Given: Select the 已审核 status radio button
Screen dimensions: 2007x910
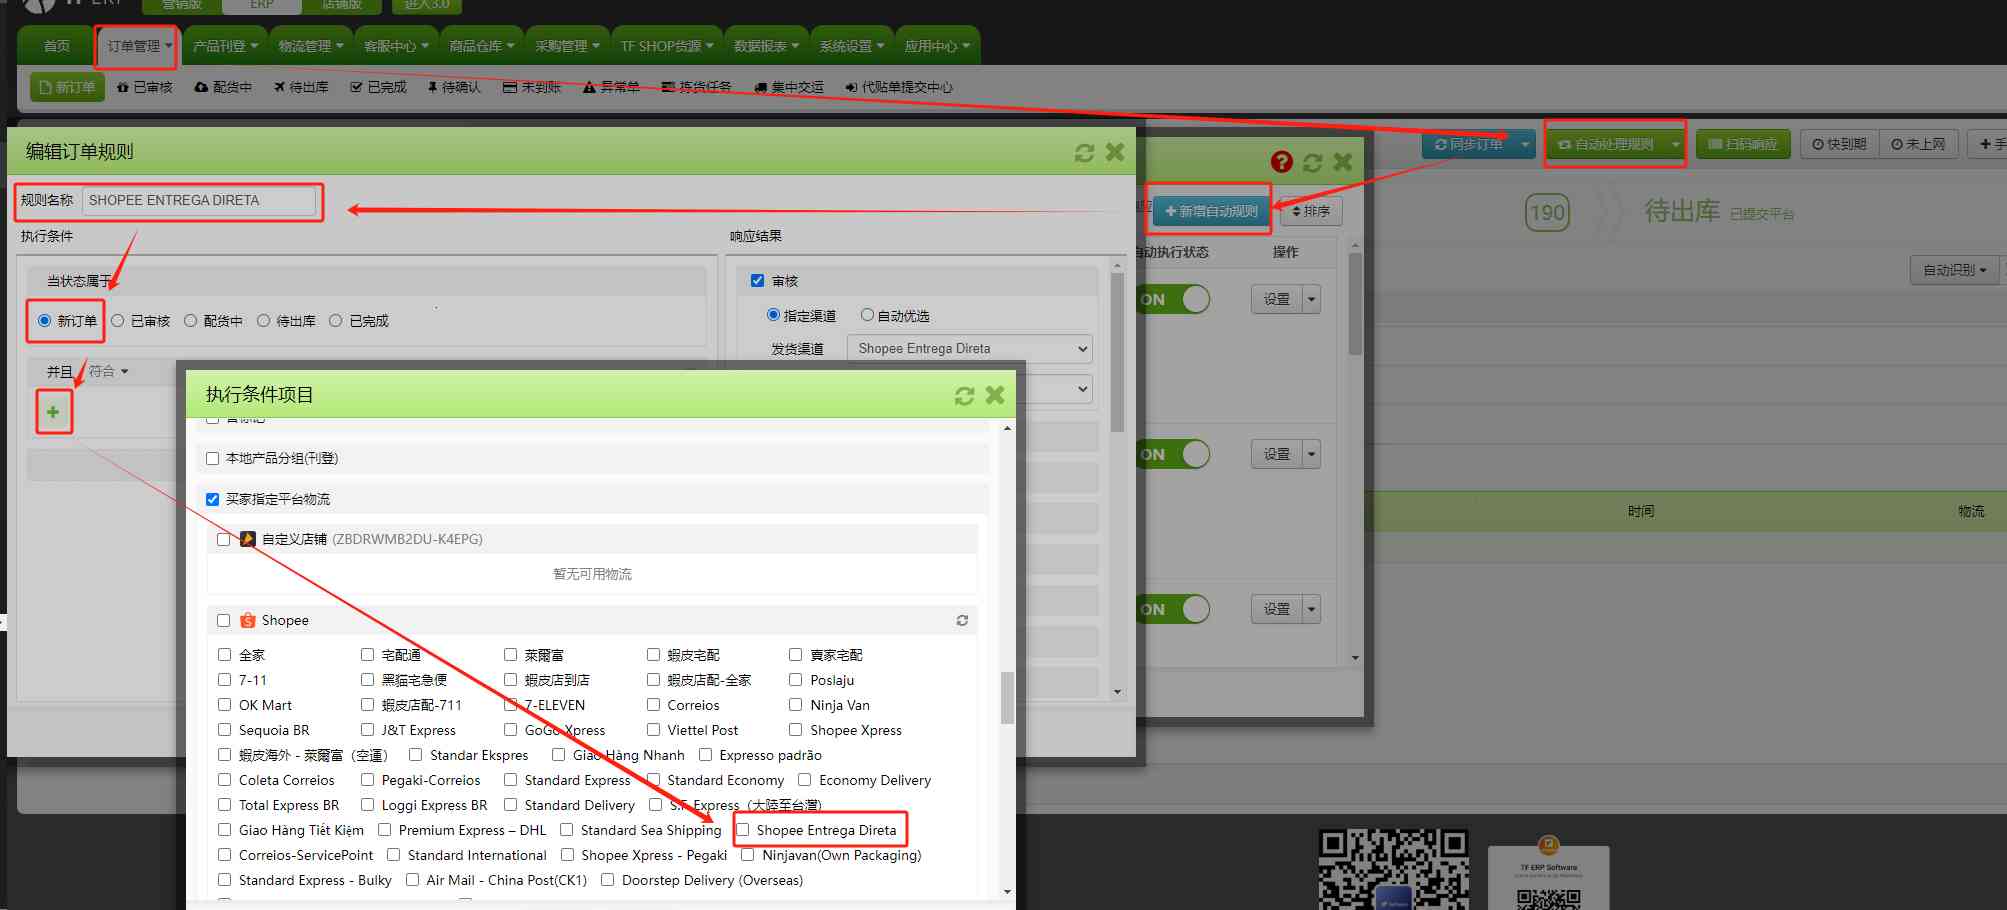Looking at the screenshot, I should coord(118,321).
